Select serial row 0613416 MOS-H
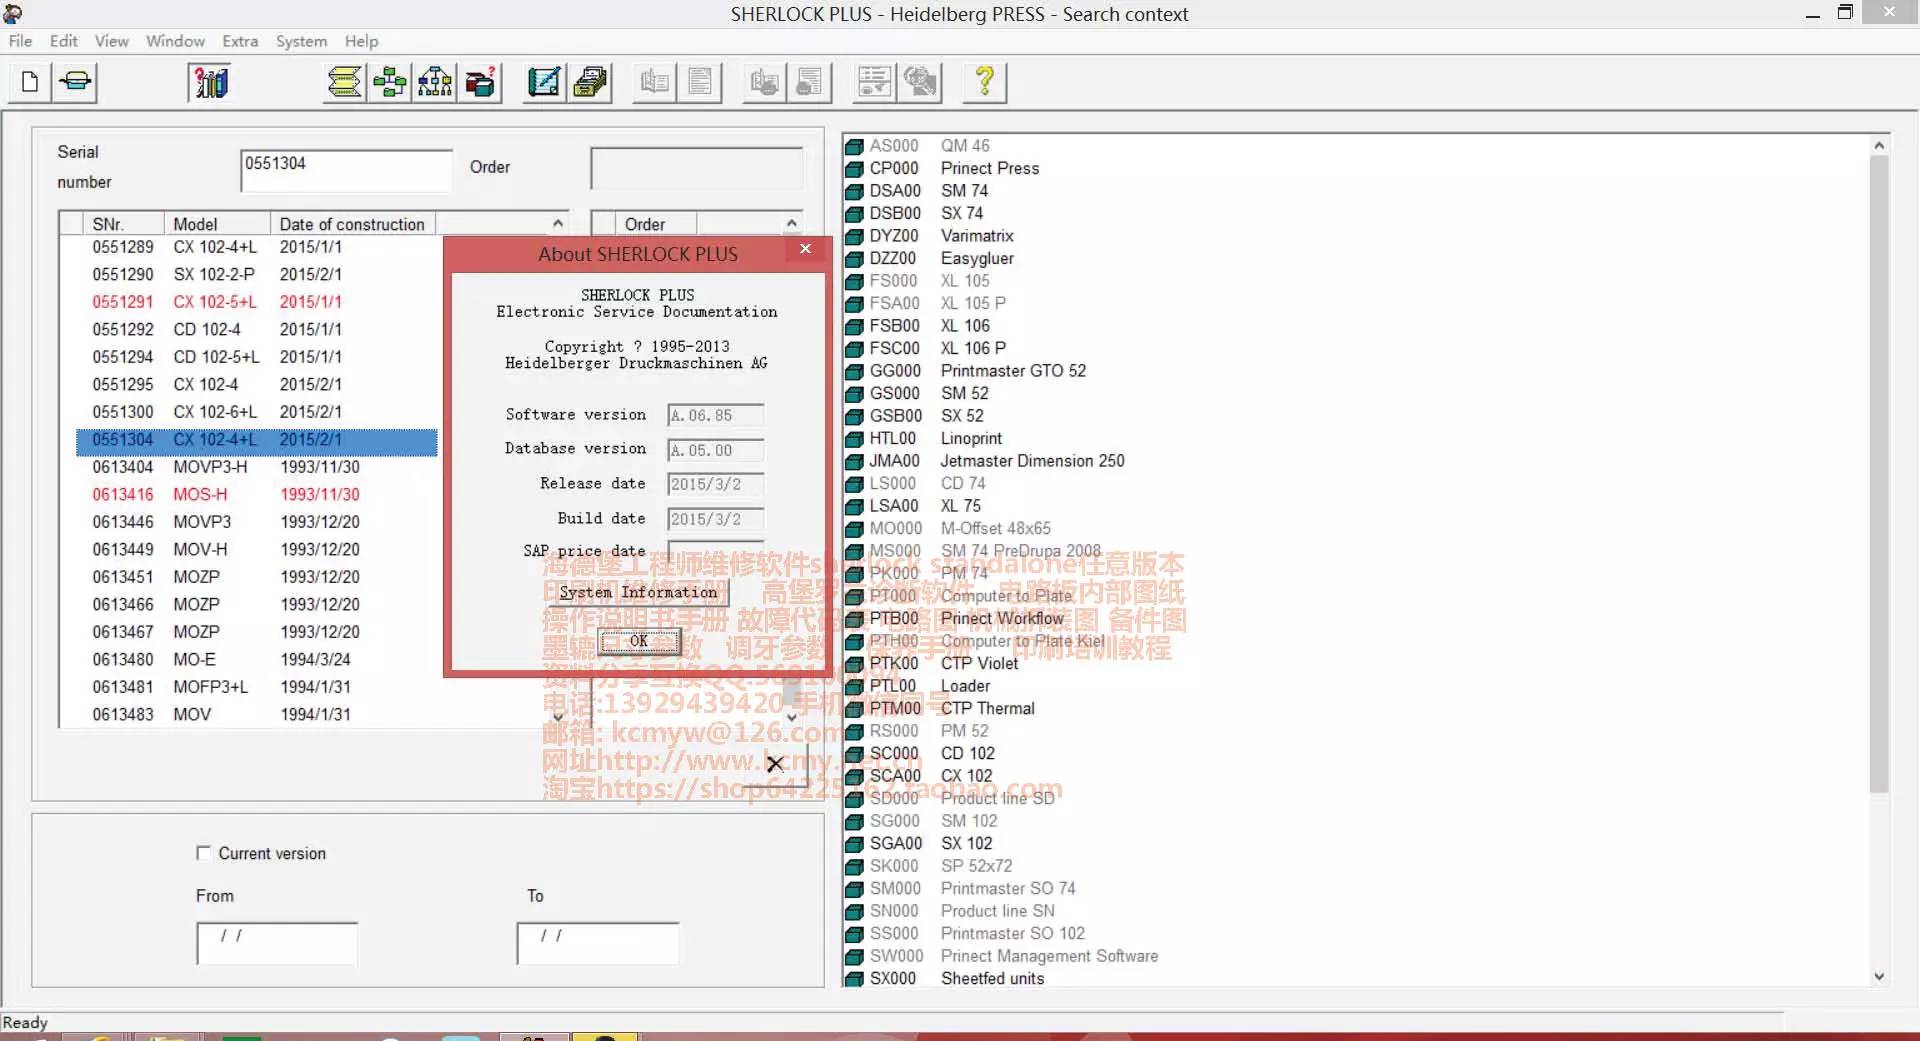The height and width of the screenshot is (1041, 1920). tap(257, 494)
